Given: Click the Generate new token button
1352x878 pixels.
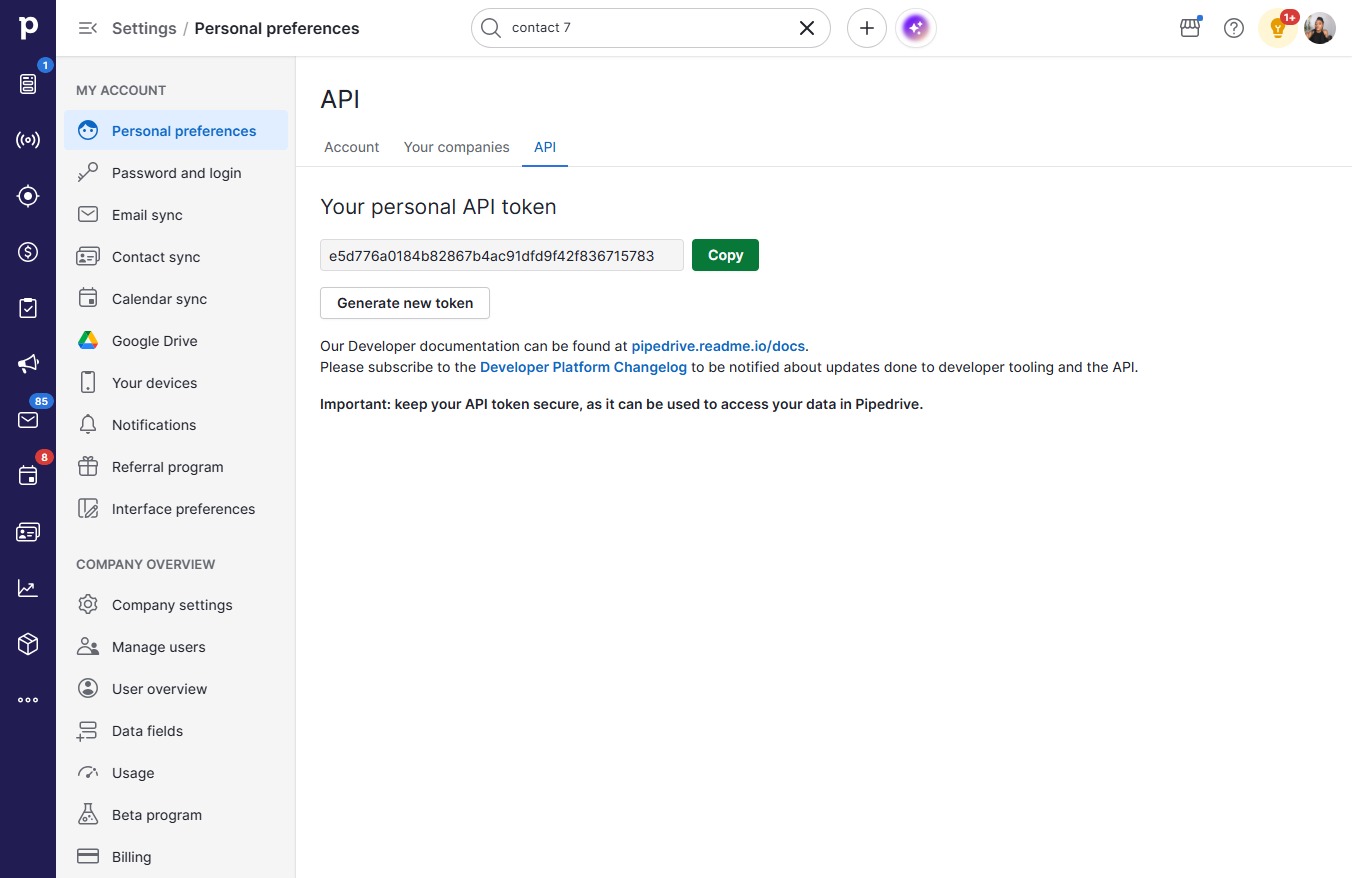Looking at the screenshot, I should tap(405, 303).
